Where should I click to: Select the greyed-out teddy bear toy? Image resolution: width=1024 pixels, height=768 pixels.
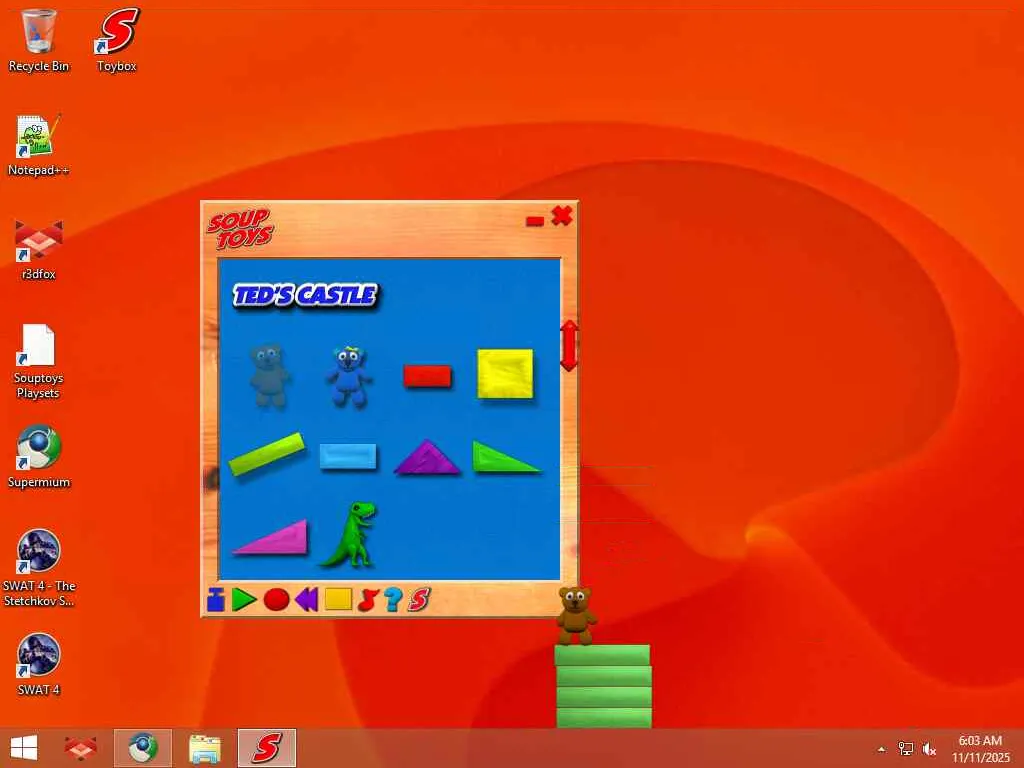point(269,376)
